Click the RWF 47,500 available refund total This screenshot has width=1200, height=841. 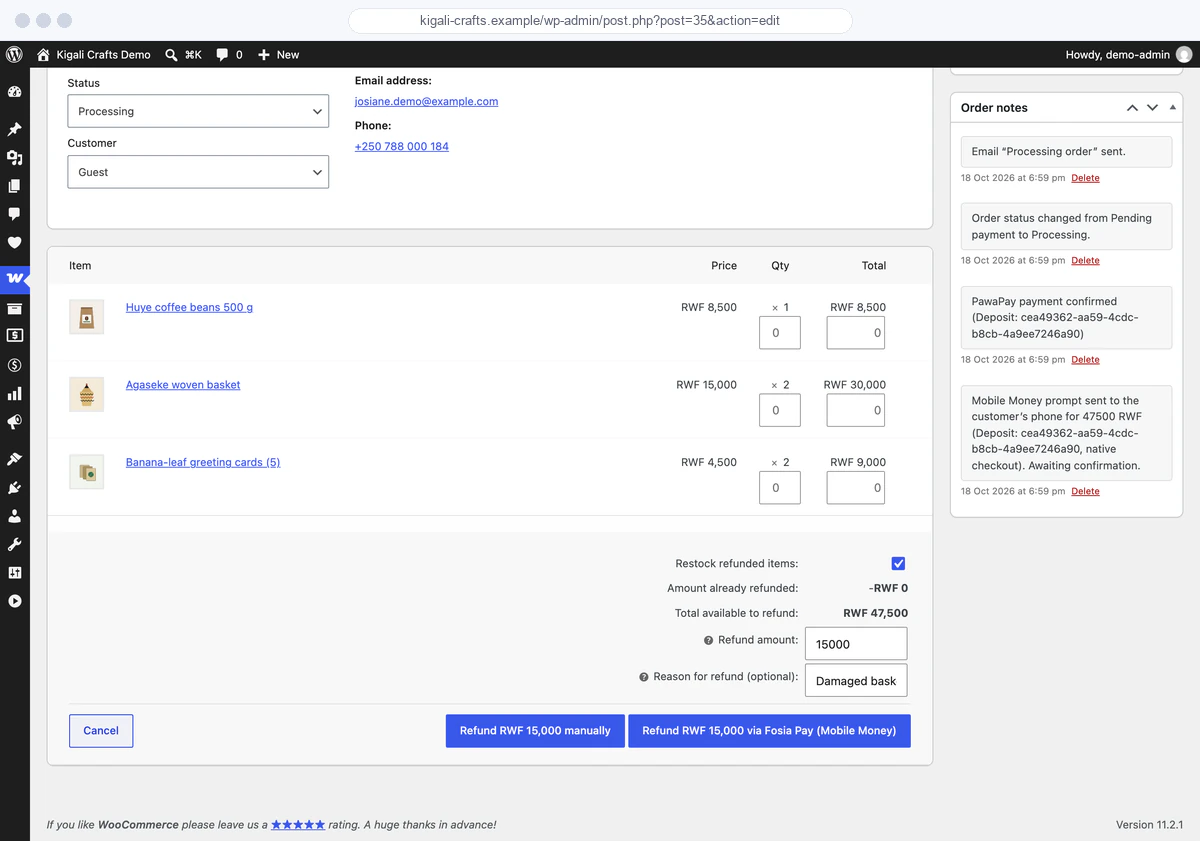[x=876, y=613]
